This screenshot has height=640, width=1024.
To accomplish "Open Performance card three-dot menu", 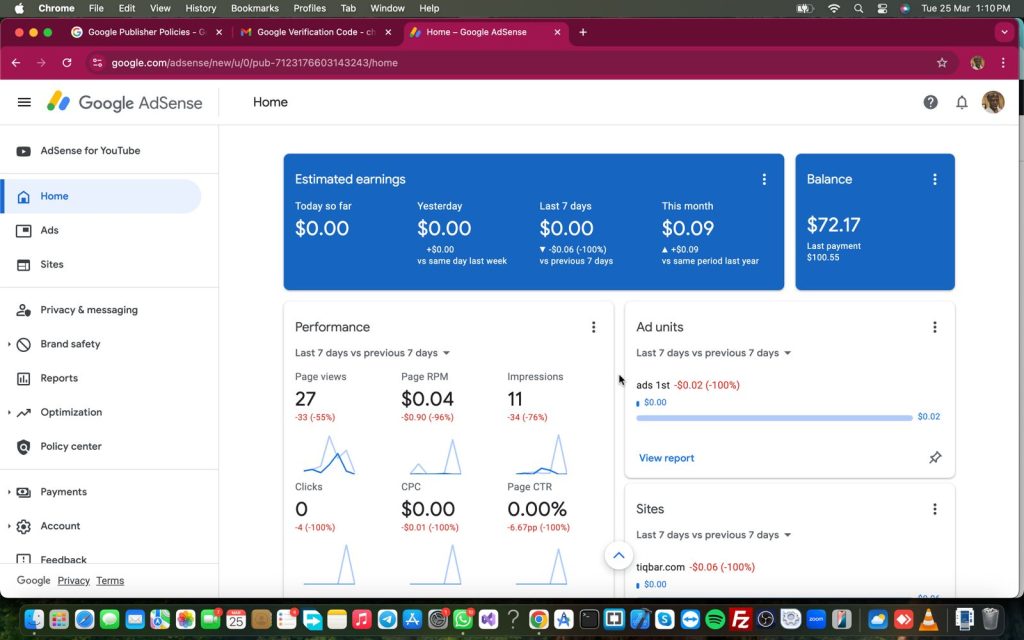I will pos(593,327).
